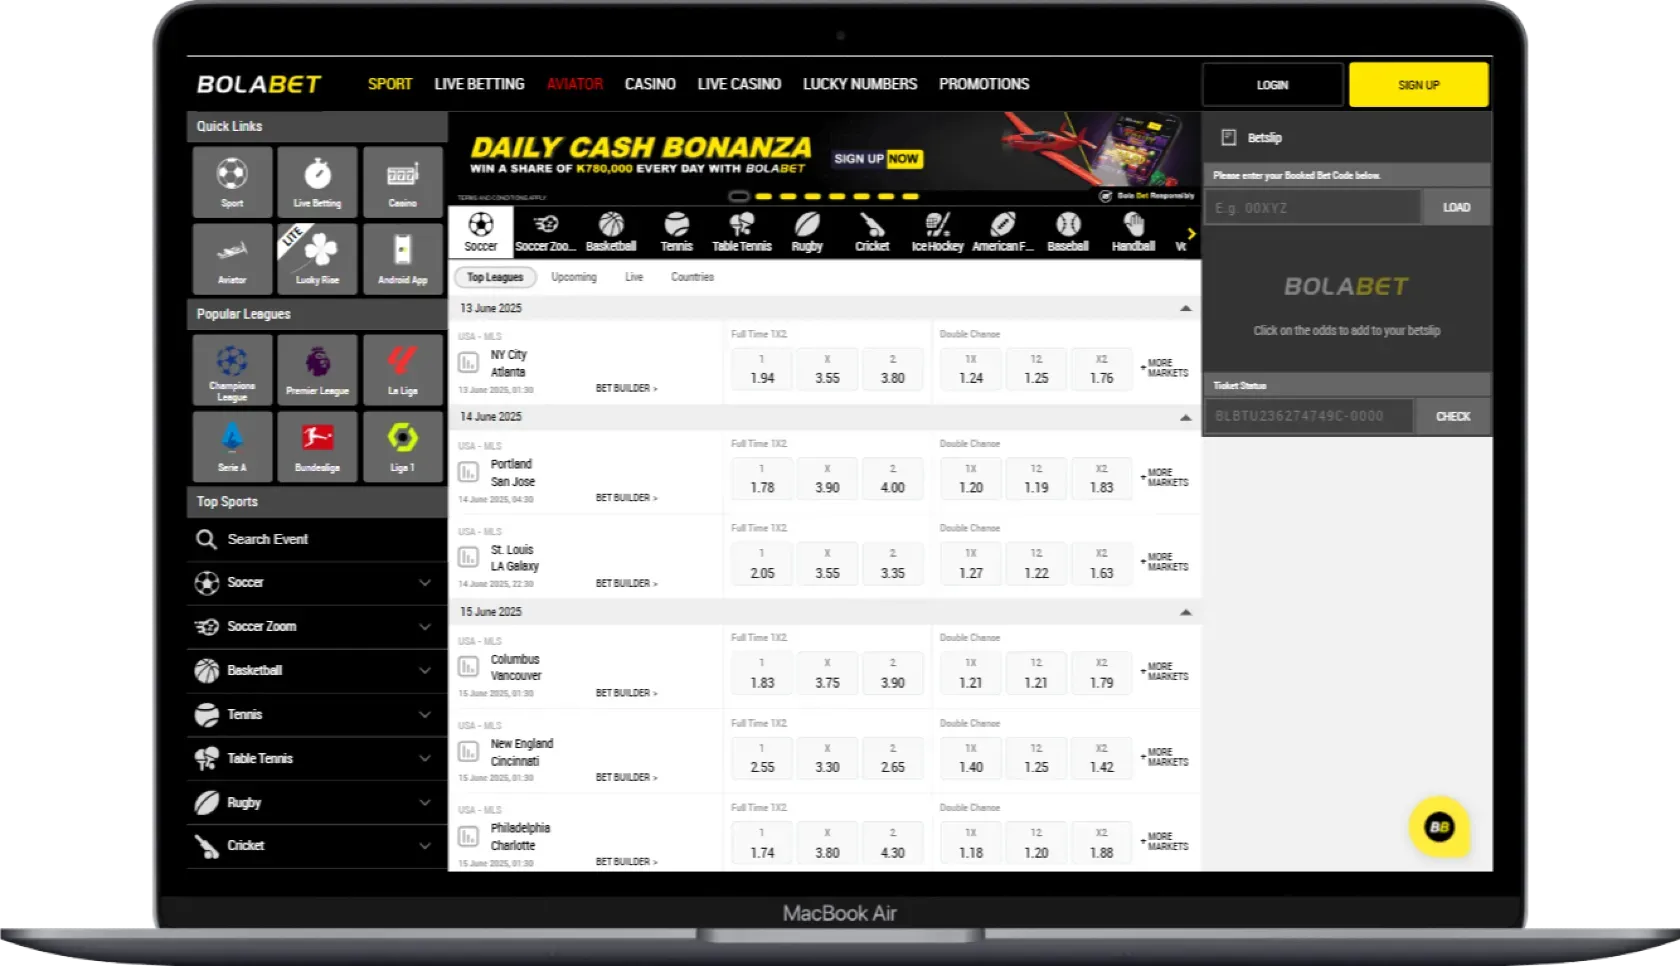
Task: Open the Lucky Five quick link tile
Action: 317,259
